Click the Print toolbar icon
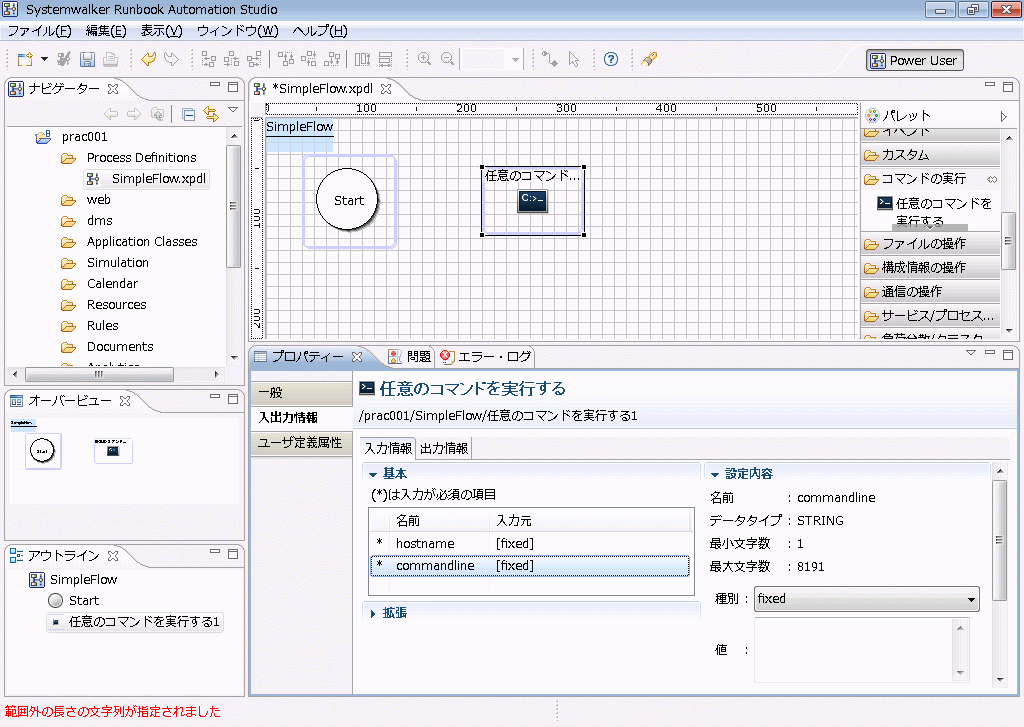Viewport: 1024px width, 727px height. (110, 59)
